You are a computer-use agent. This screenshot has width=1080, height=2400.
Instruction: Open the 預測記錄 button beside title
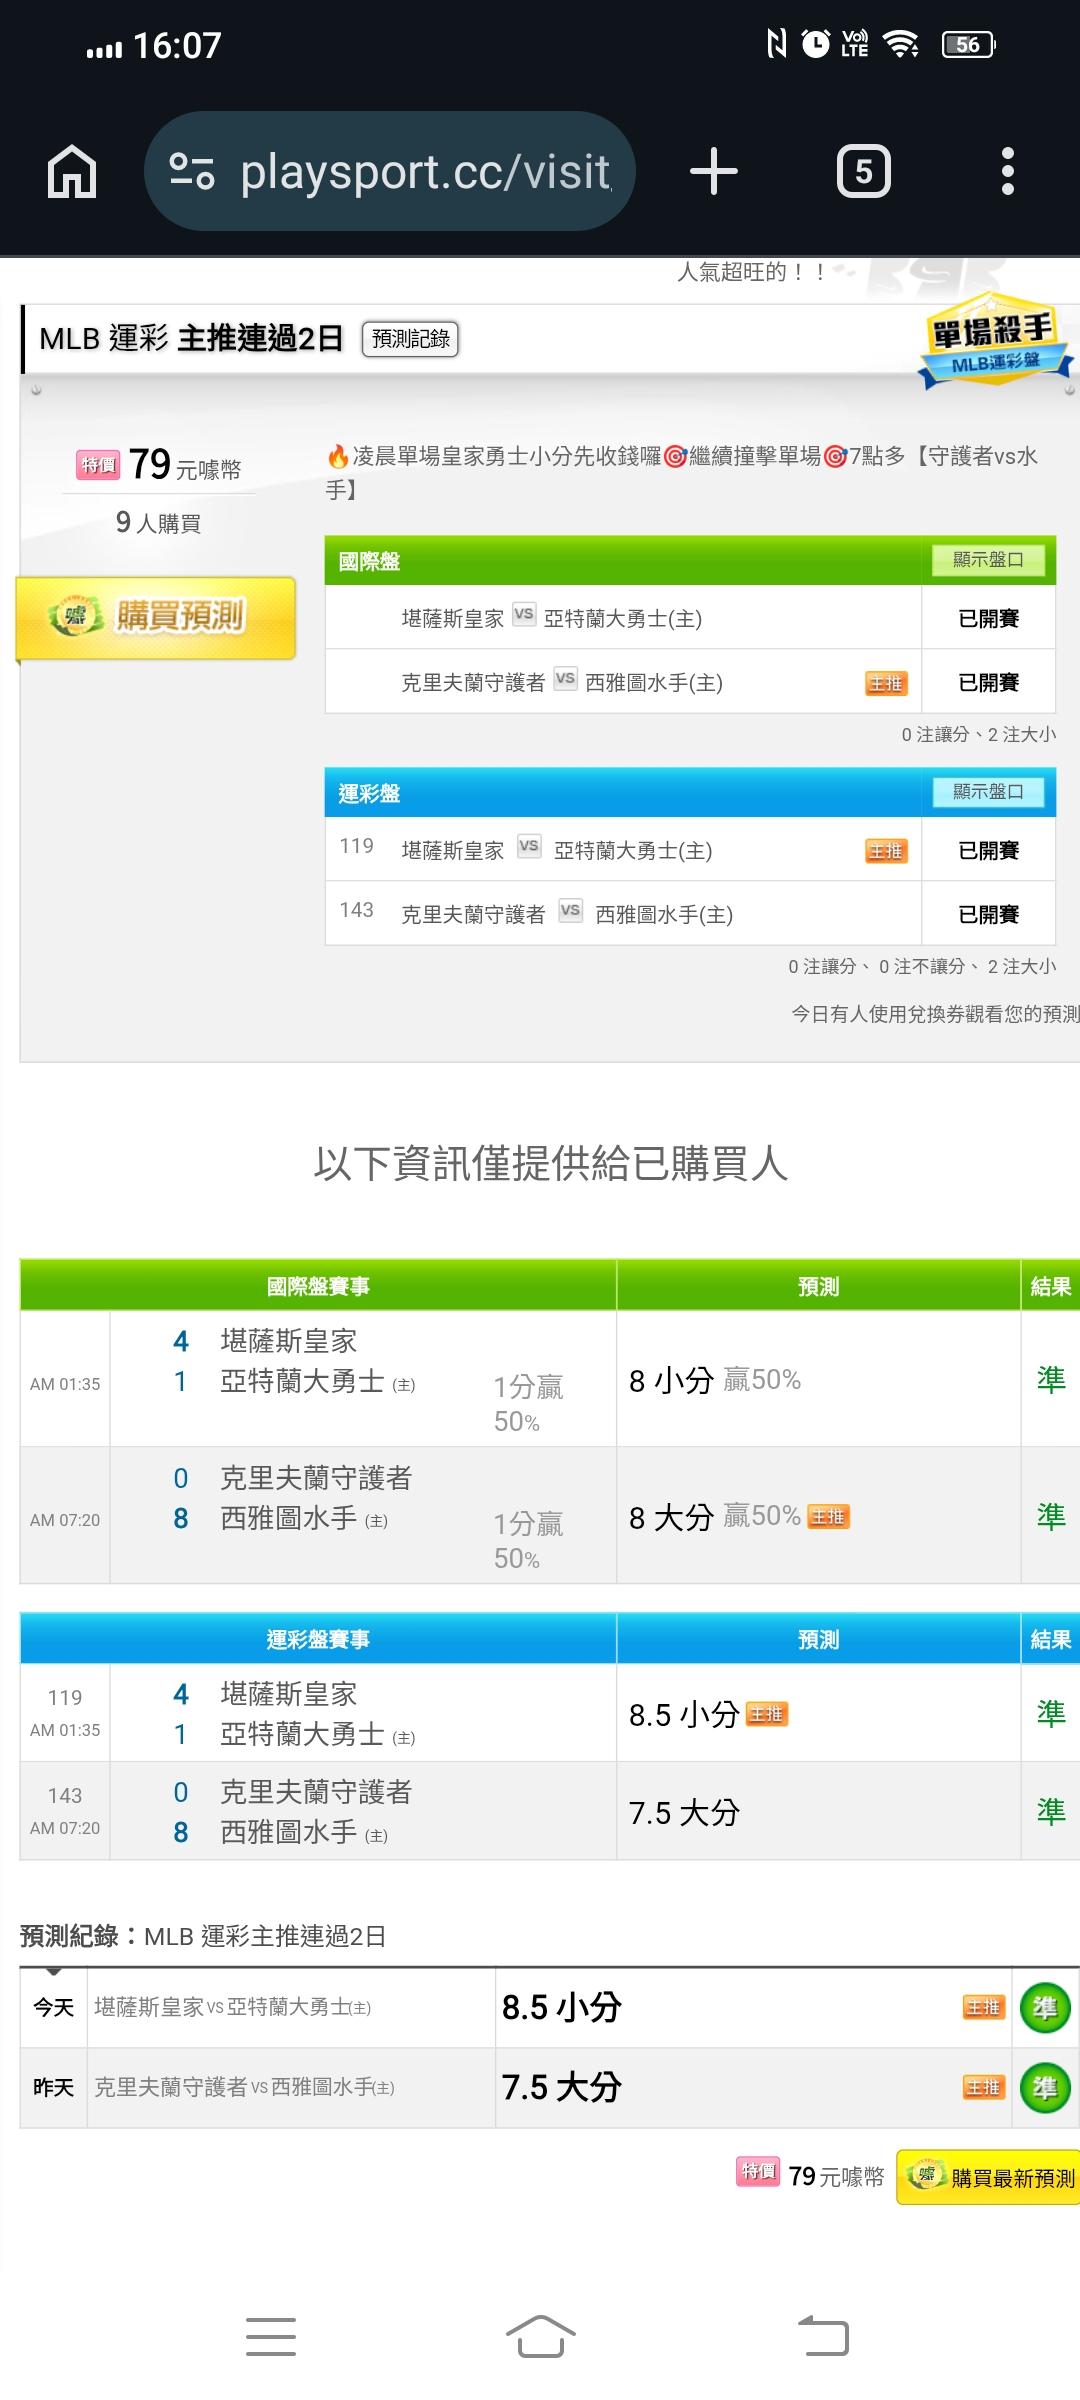(410, 339)
